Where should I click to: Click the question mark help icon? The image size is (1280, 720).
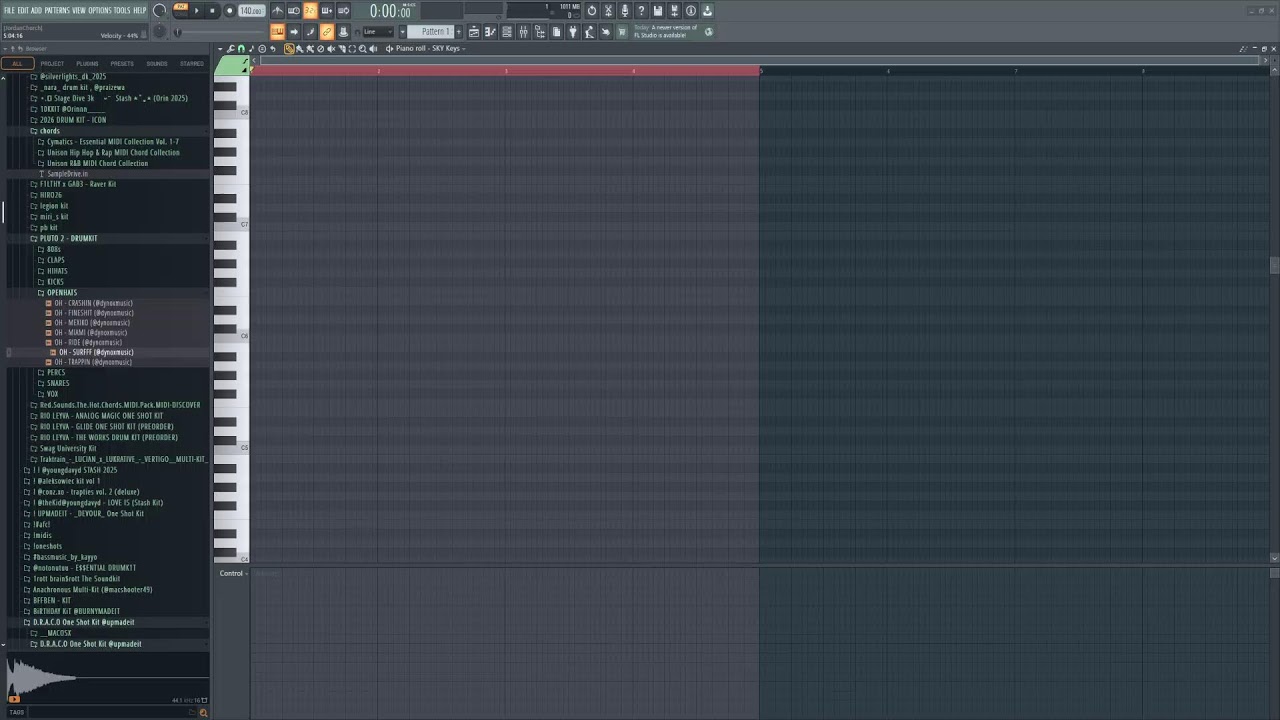tap(641, 11)
